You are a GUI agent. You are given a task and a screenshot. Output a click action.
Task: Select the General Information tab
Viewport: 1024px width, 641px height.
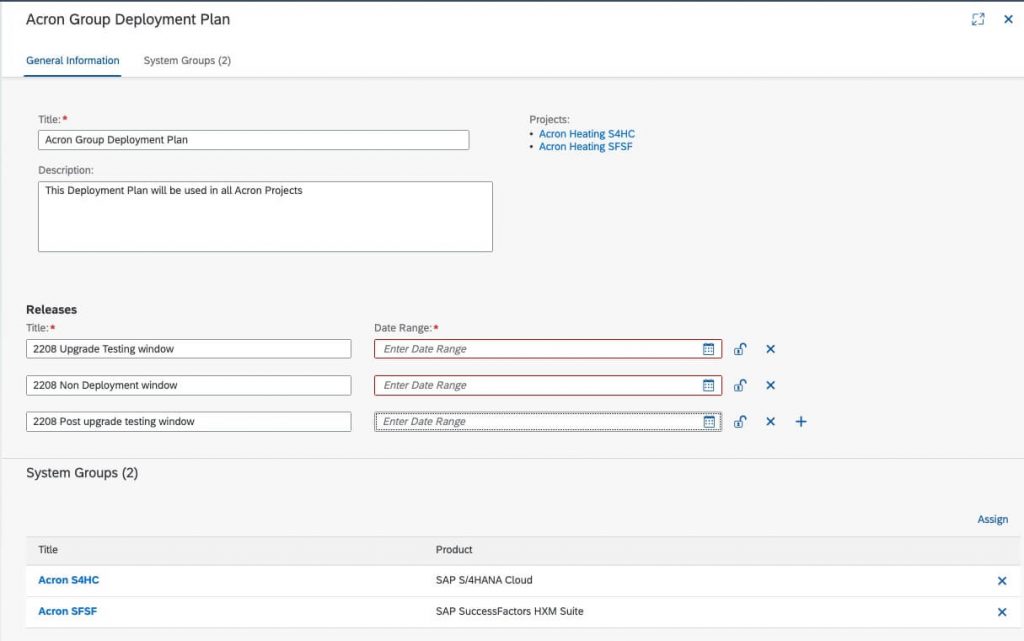72,61
